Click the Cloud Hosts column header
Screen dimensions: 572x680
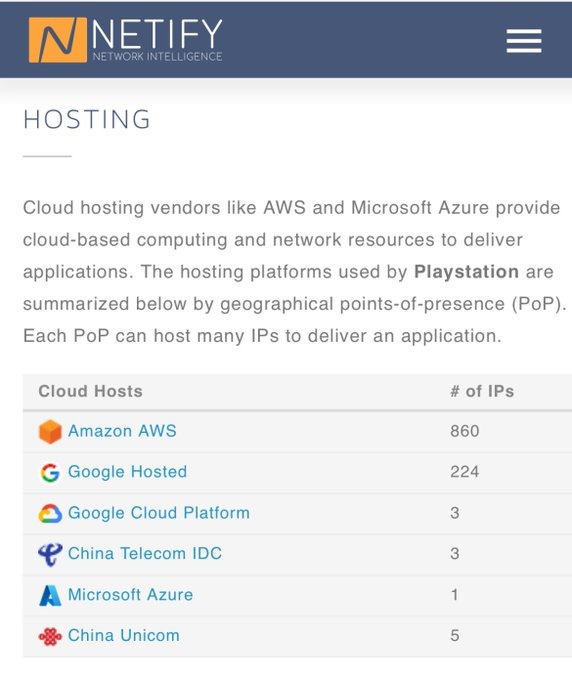tap(90, 391)
